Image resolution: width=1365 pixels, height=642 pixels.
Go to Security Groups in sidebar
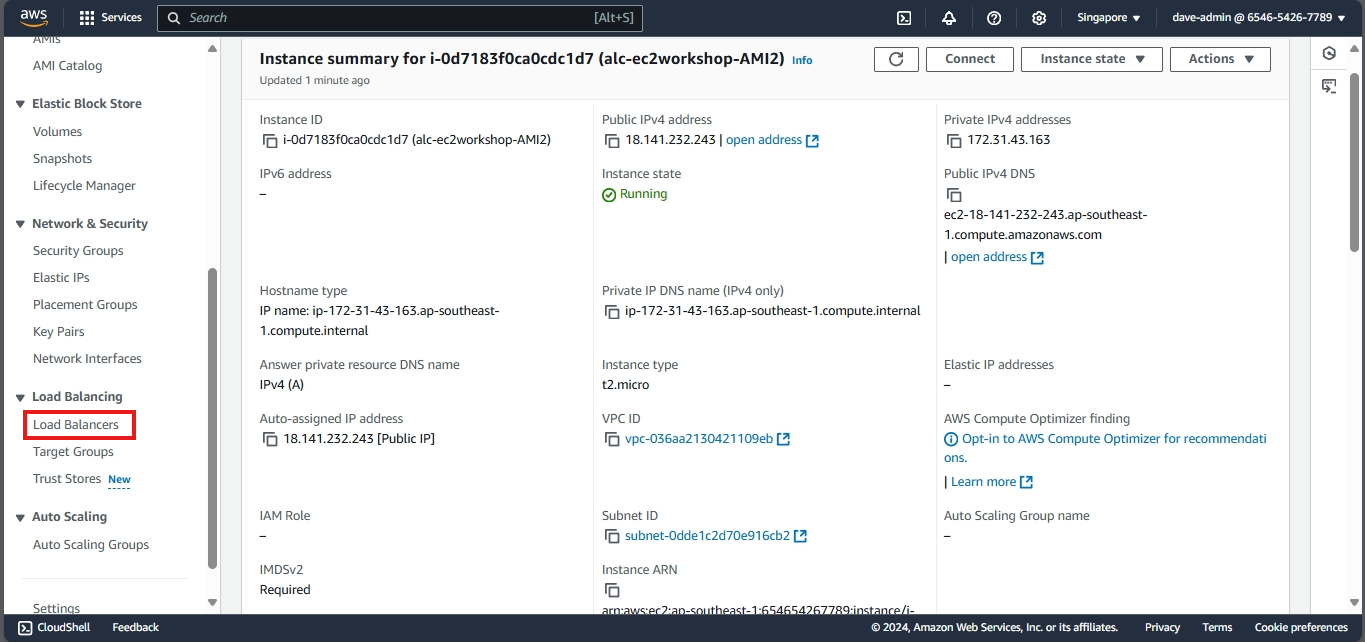[78, 251]
